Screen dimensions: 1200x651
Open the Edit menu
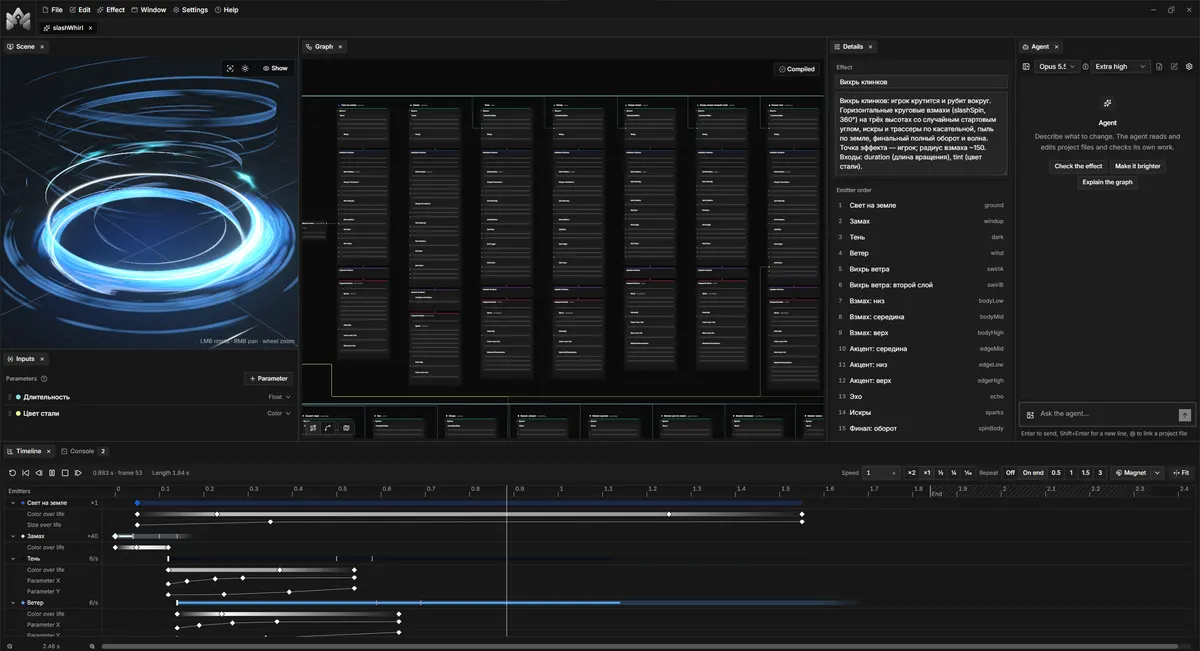click(x=80, y=9)
